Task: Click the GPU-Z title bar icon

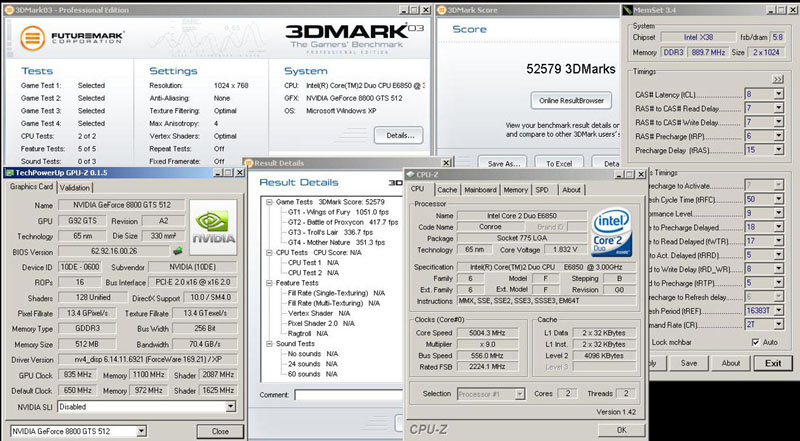Action: [x=9, y=173]
